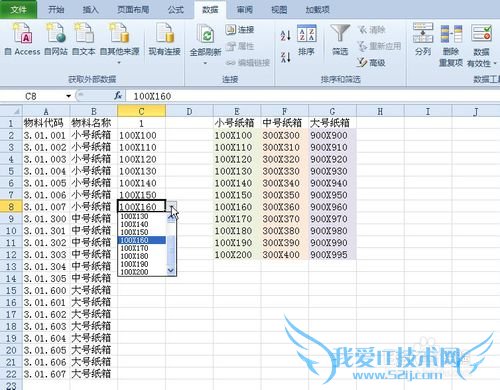
Task: Click the formula bar showing 100X160
Action: click(x=312, y=96)
